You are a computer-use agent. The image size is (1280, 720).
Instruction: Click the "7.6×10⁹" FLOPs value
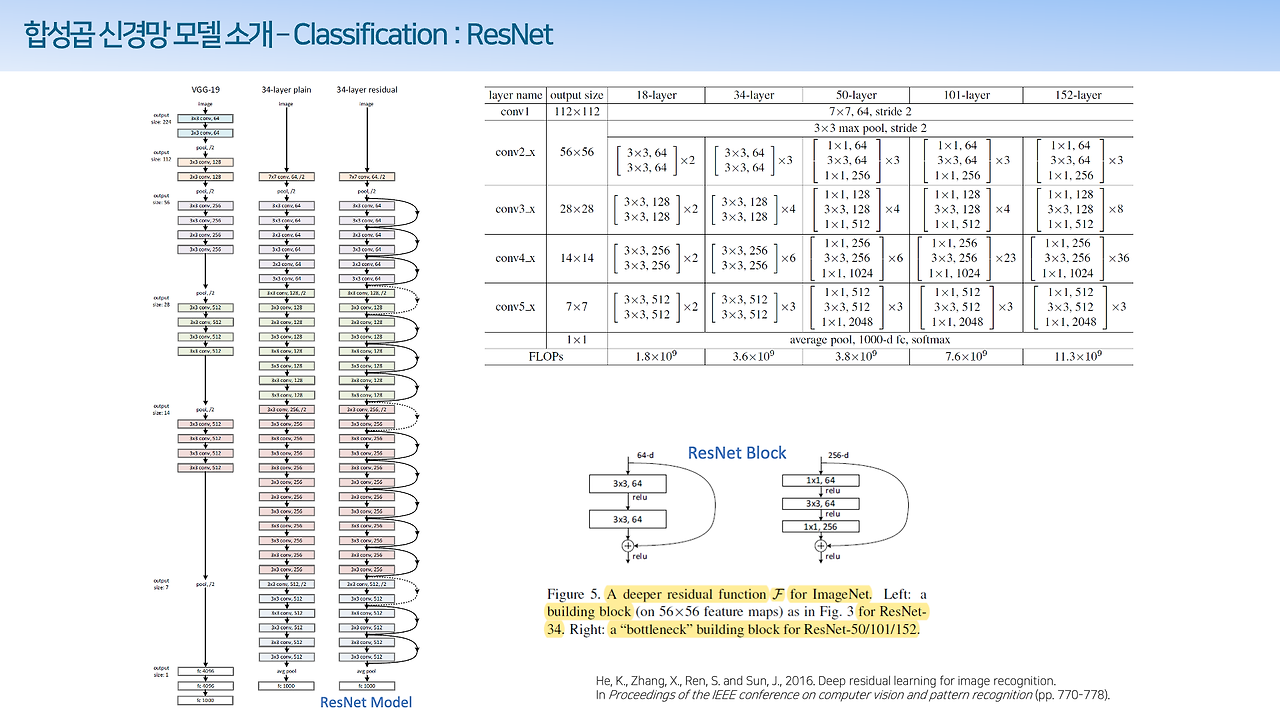pos(965,356)
